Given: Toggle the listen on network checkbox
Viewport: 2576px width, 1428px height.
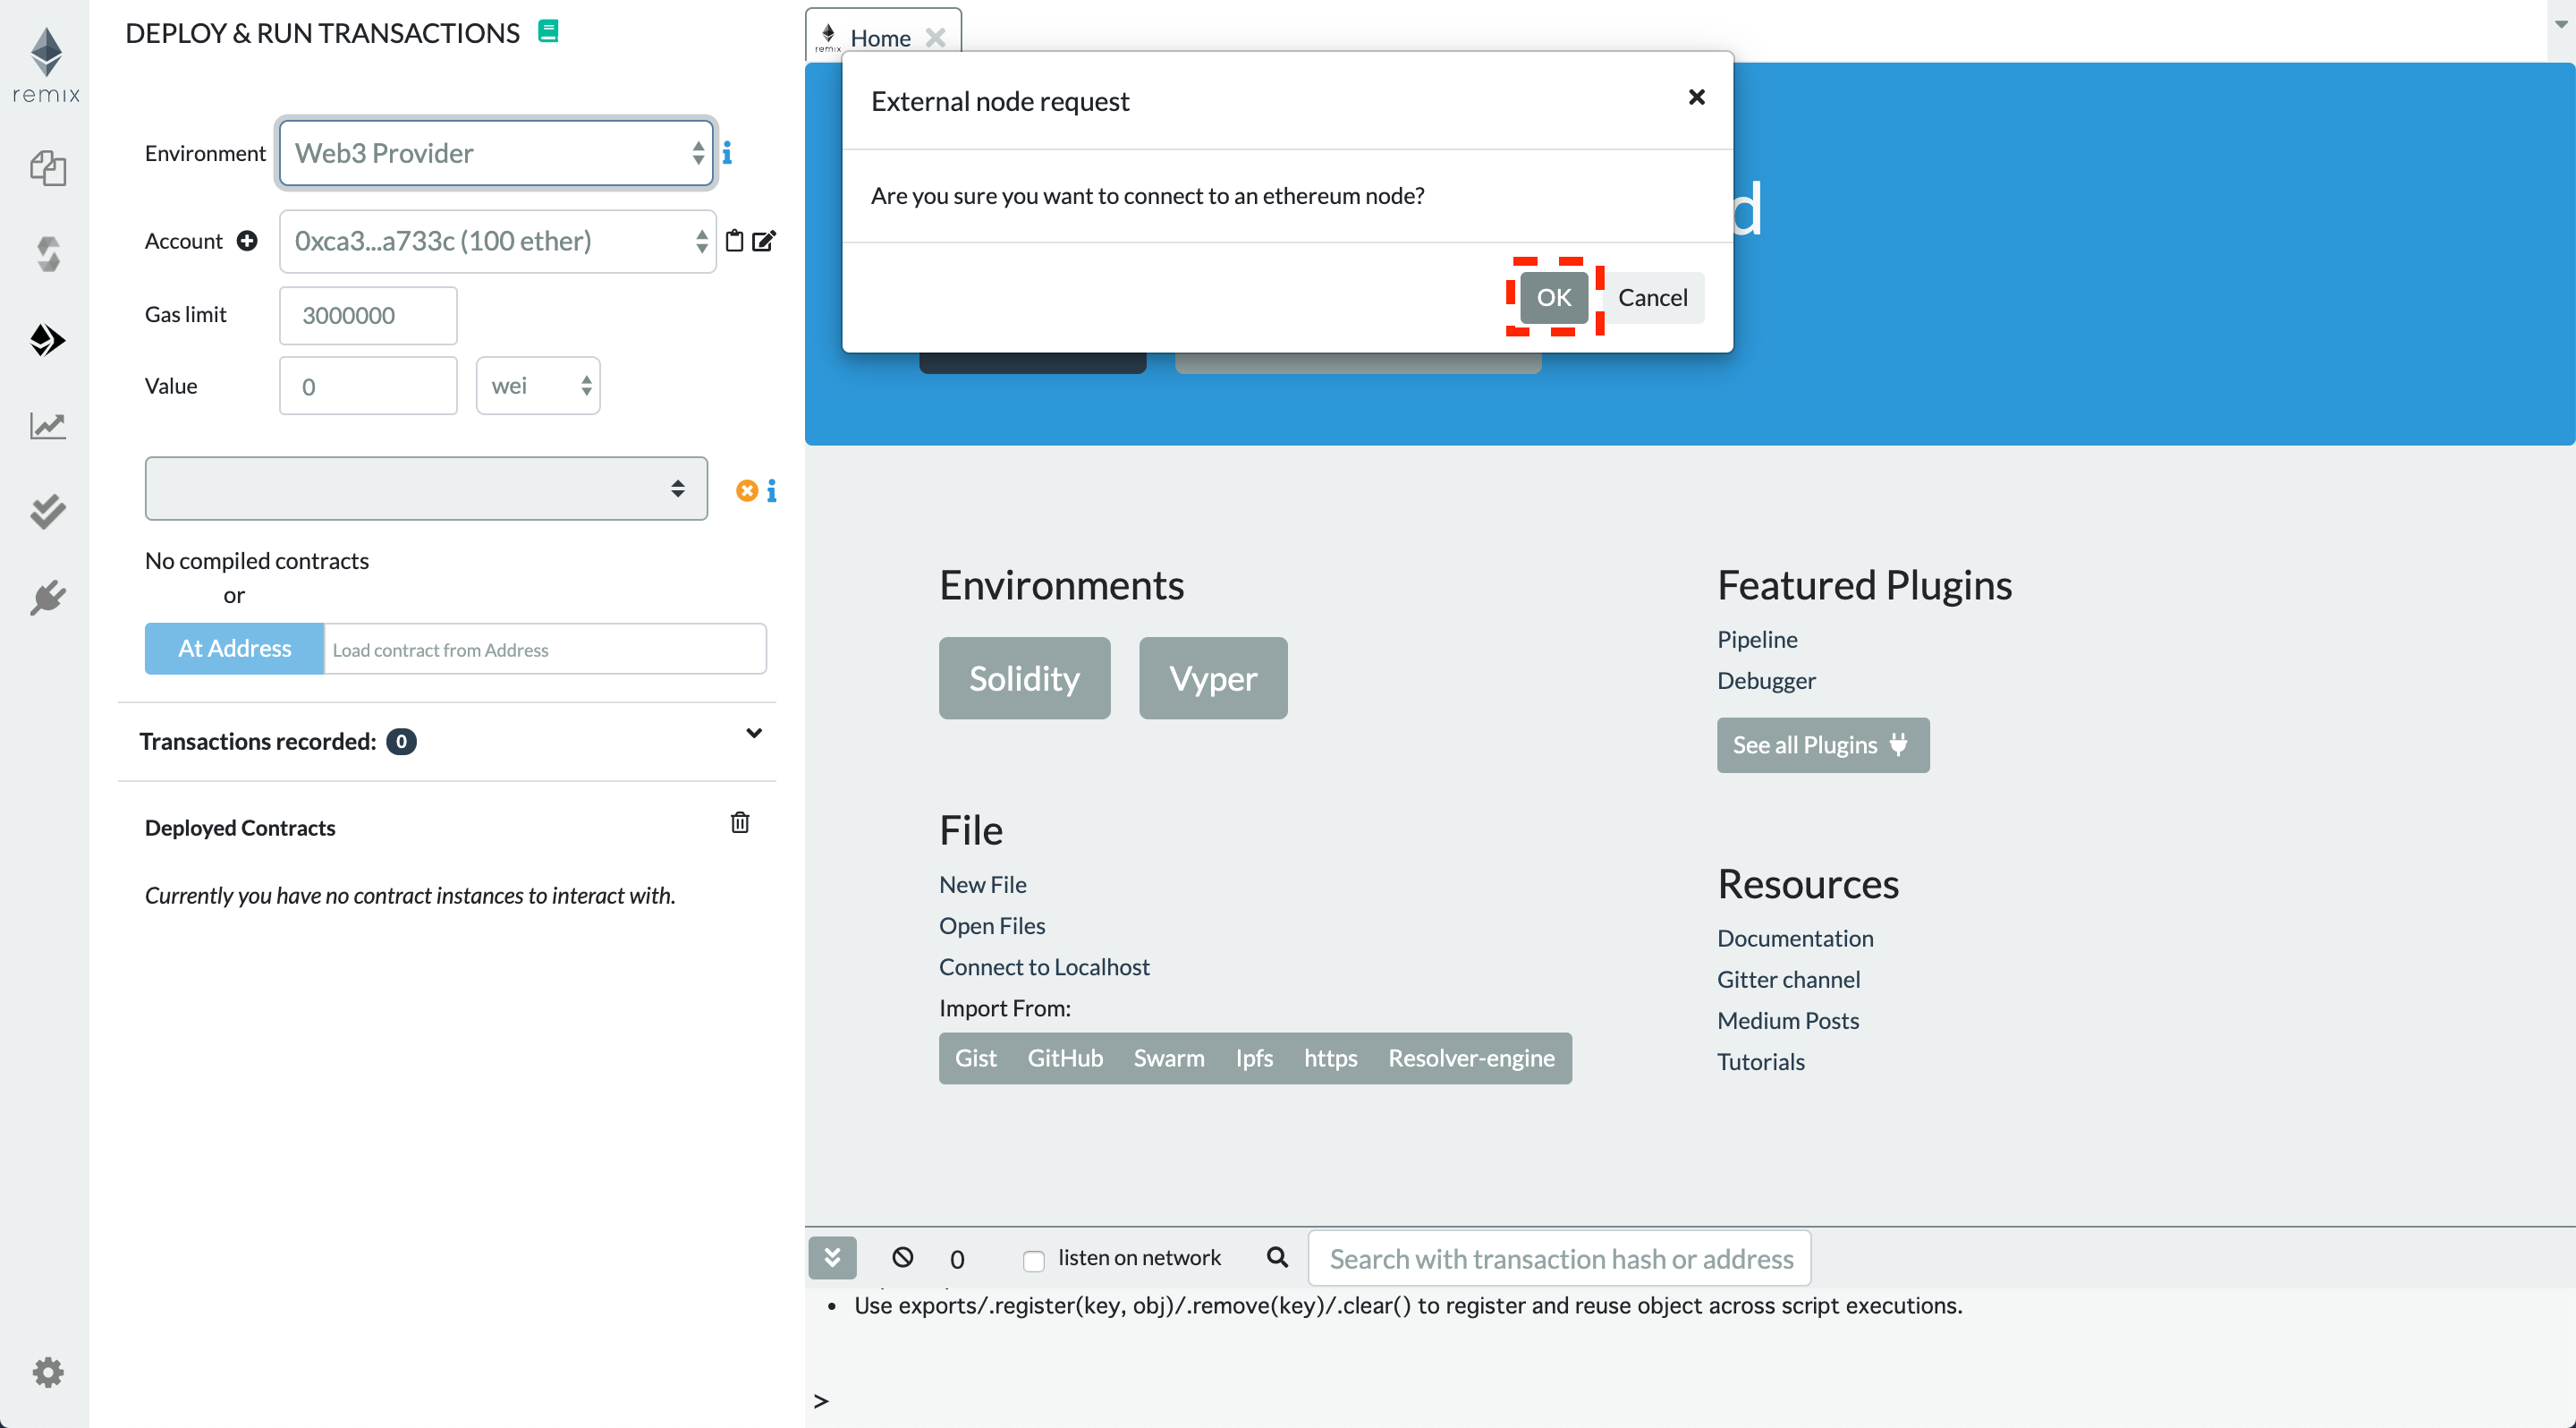Looking at the screenshot, I should point(1033,1259).
